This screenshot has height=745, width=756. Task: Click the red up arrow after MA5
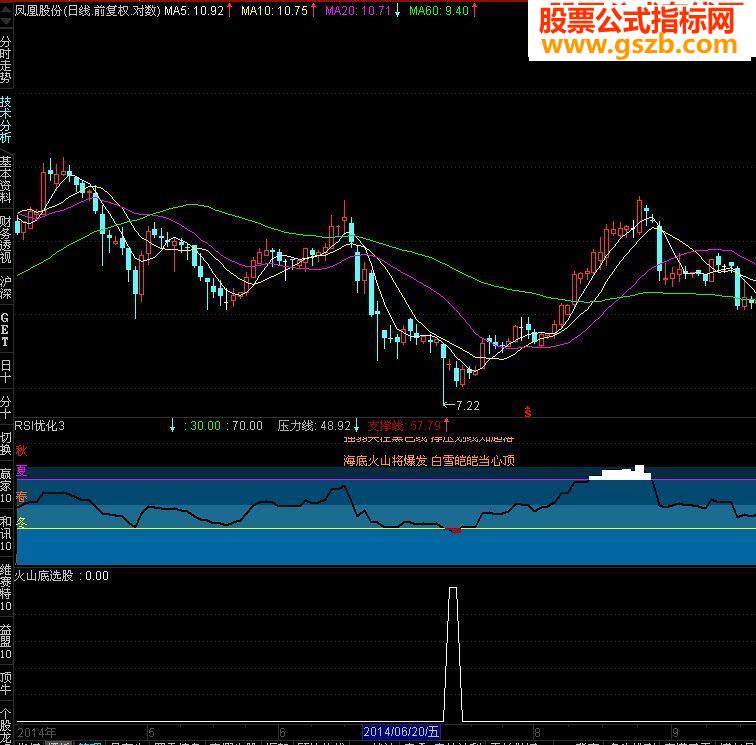coord(230,10)
